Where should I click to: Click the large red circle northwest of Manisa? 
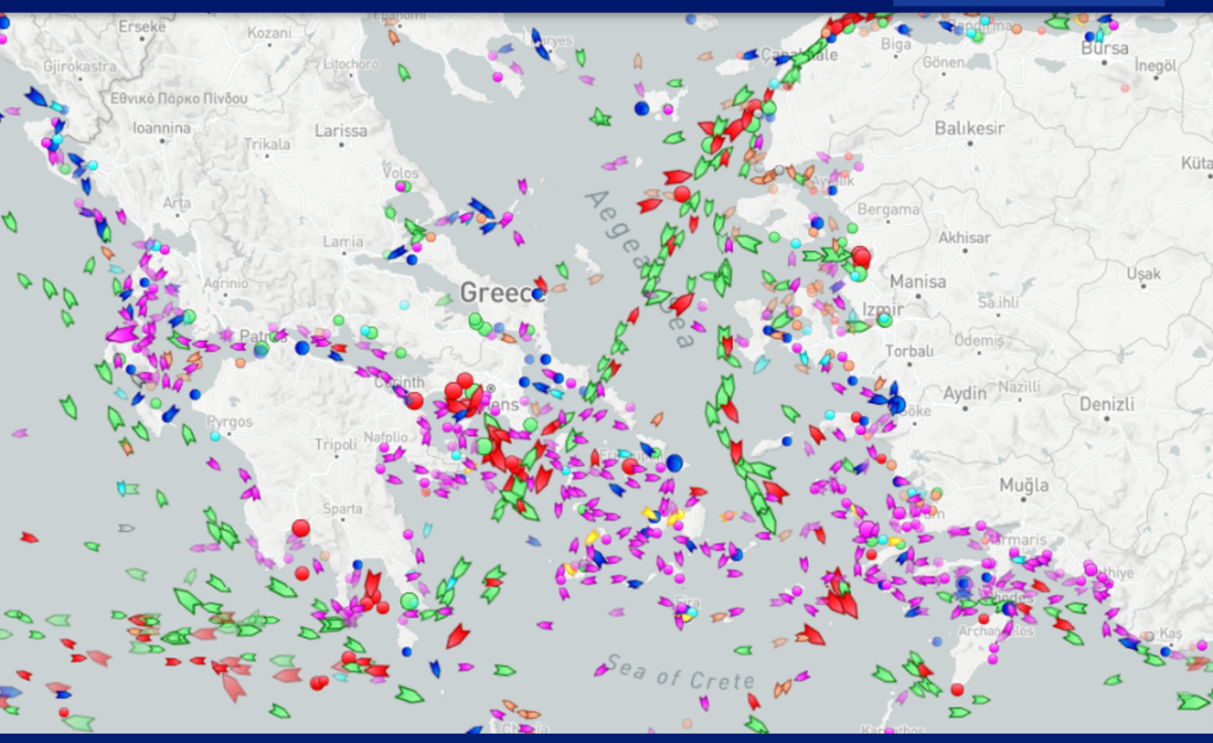[861, 258]
